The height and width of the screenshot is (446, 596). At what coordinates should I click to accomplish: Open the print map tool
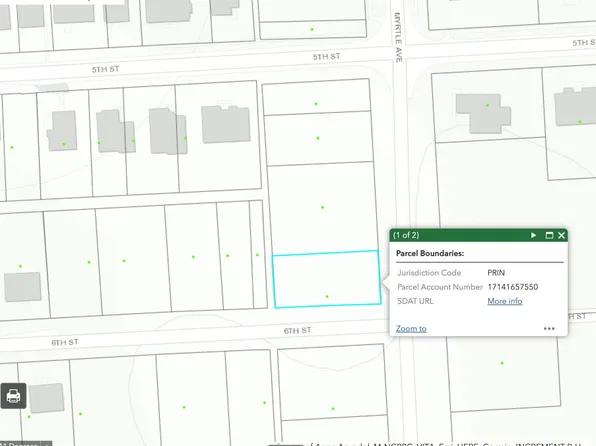tap(13, 396)
